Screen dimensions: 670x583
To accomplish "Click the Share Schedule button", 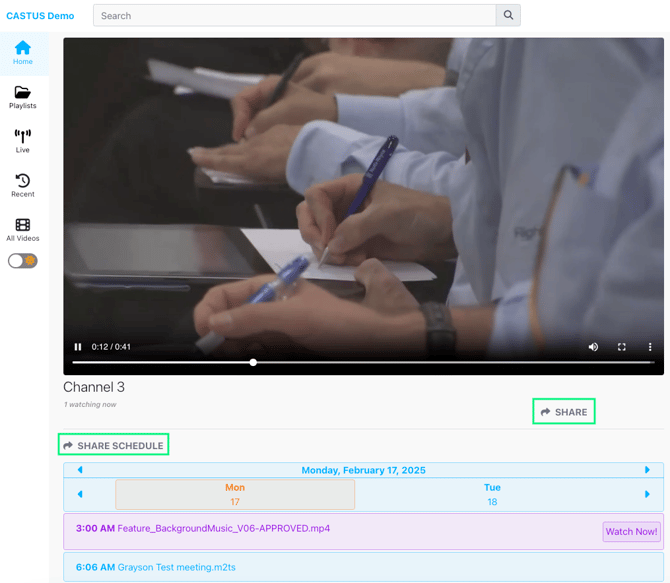I will [113, 446].
